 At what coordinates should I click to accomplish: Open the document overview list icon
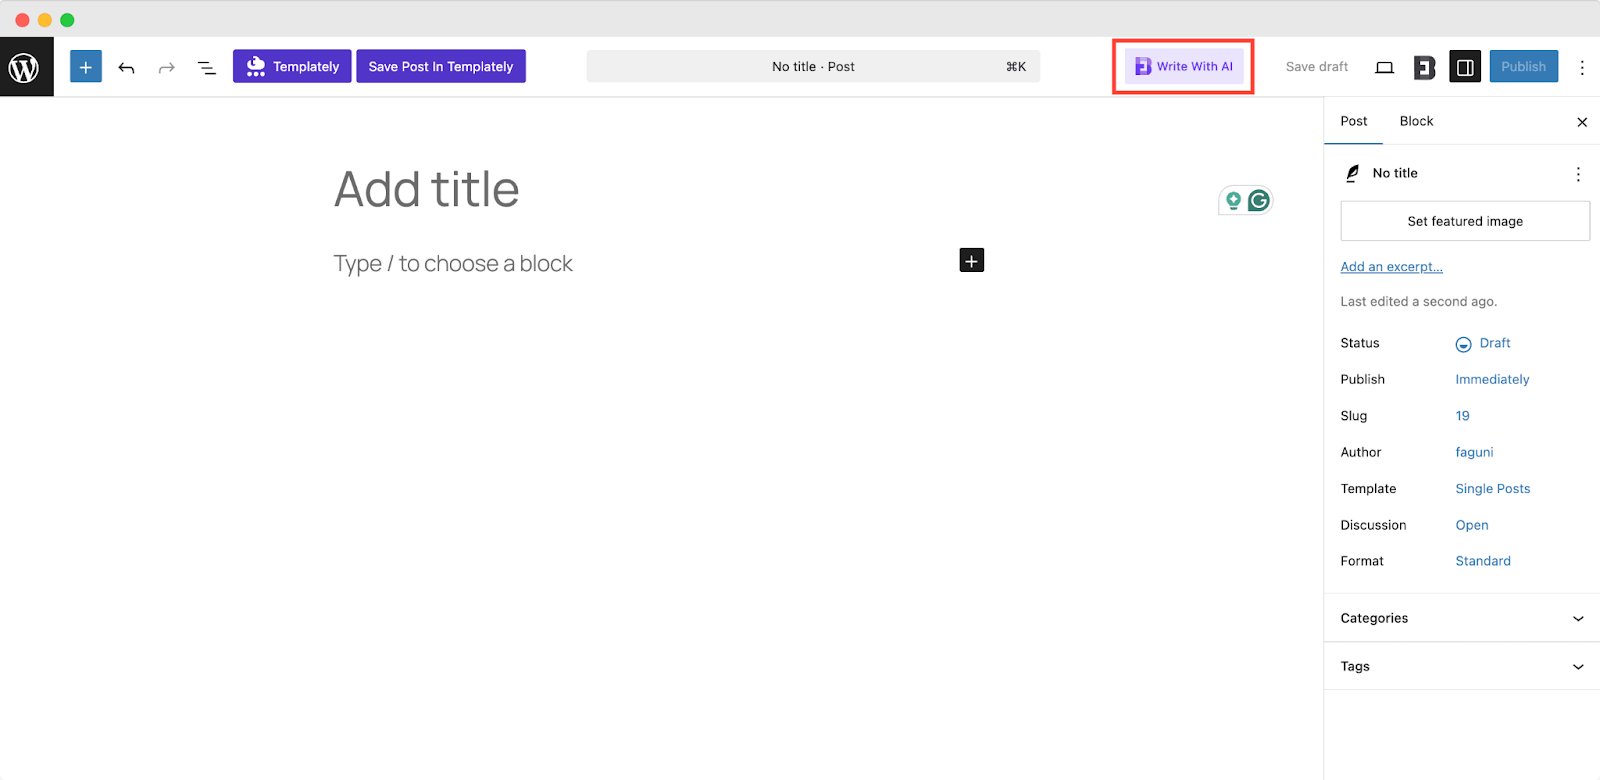pos(207,67)
